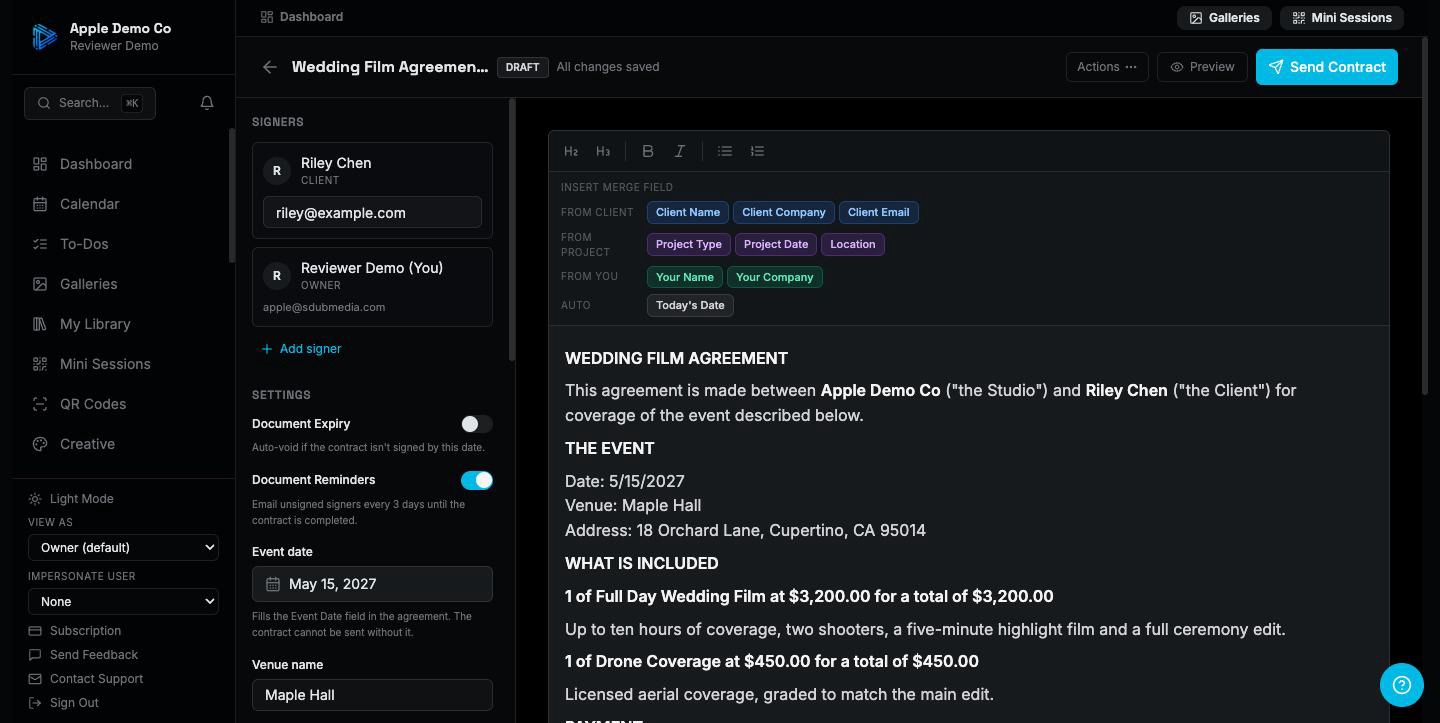Image resolution: width=1440 pixels, height=723 pixels.
Task: Click the Venue name input field
Action: 372,695
